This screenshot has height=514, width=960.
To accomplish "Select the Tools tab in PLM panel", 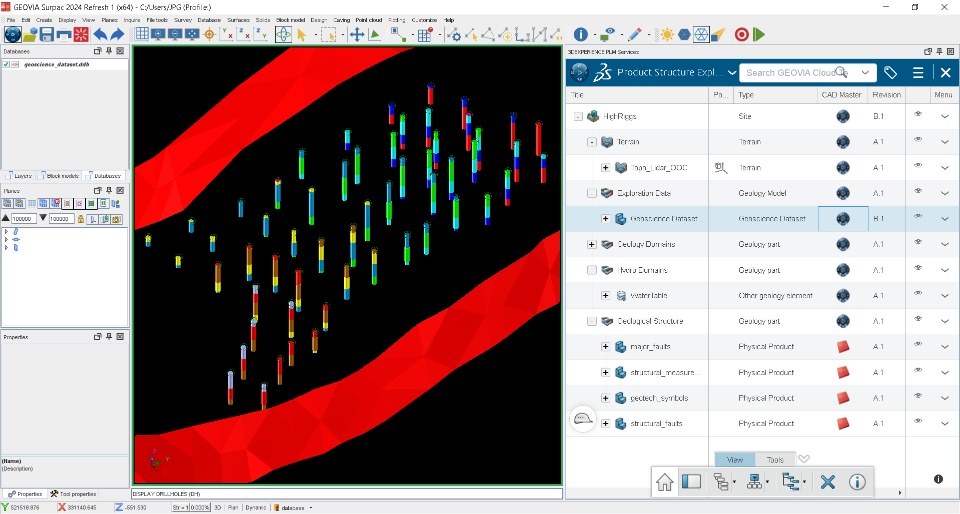I will 774,460.
